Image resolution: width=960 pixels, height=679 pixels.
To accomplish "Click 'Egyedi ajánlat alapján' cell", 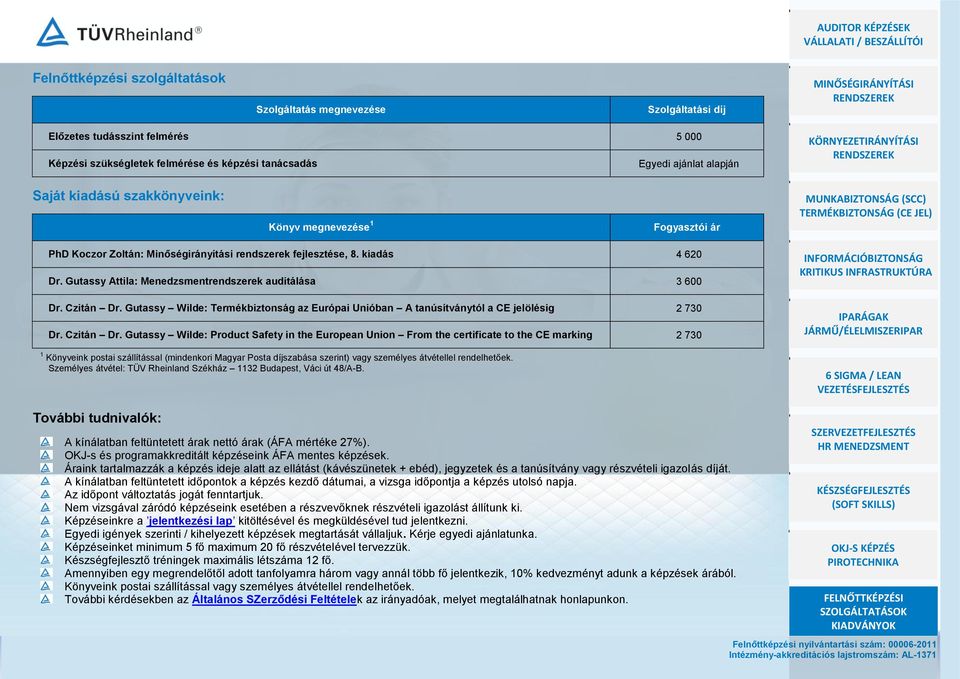I will [688, 163].
